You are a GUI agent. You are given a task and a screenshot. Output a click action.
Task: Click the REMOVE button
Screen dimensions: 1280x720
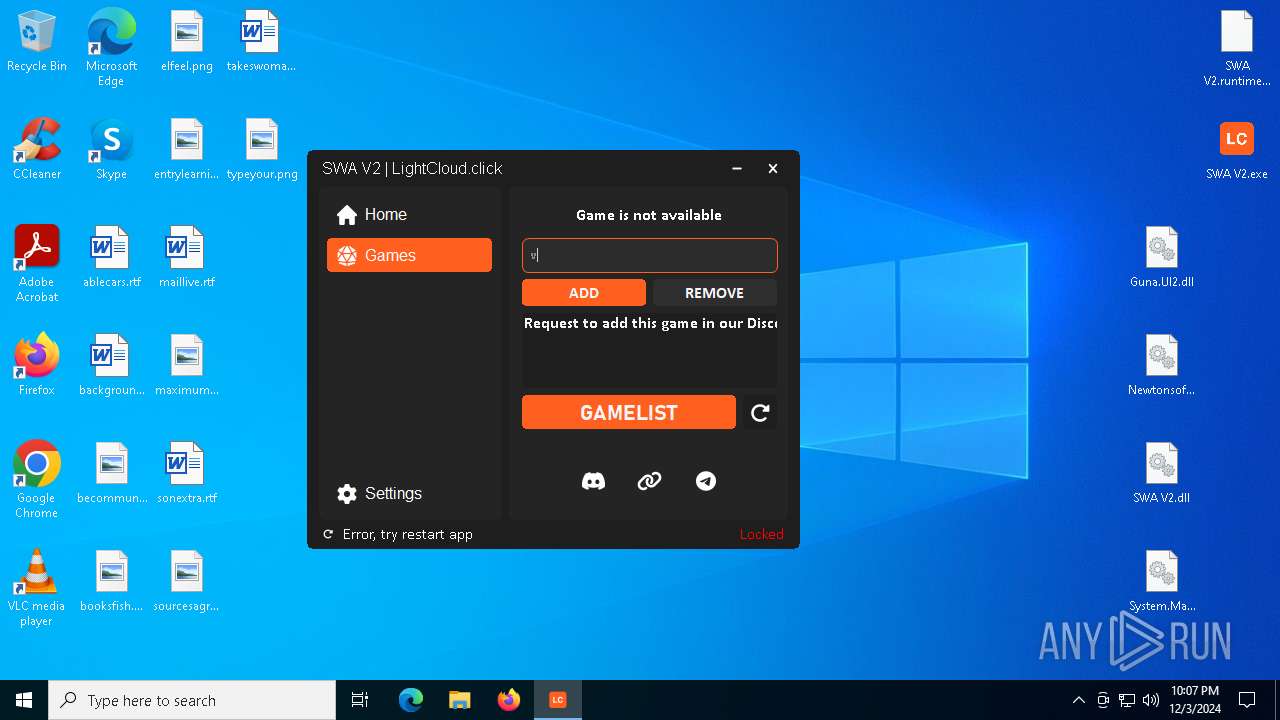coord(714,293)
